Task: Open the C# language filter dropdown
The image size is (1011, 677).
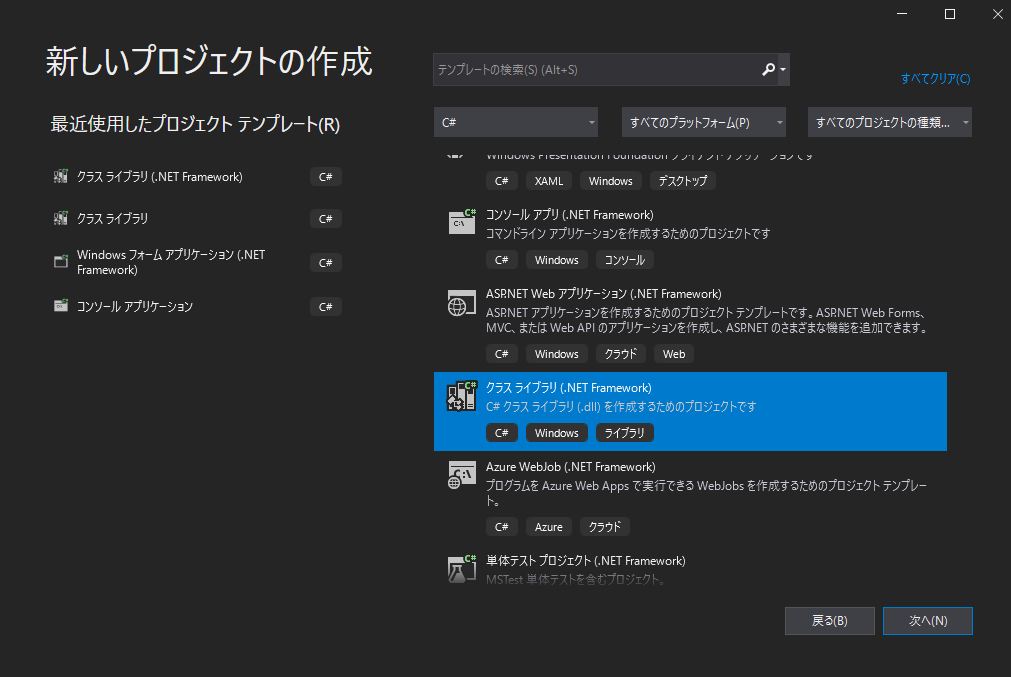Action: [x=515, y=121]
